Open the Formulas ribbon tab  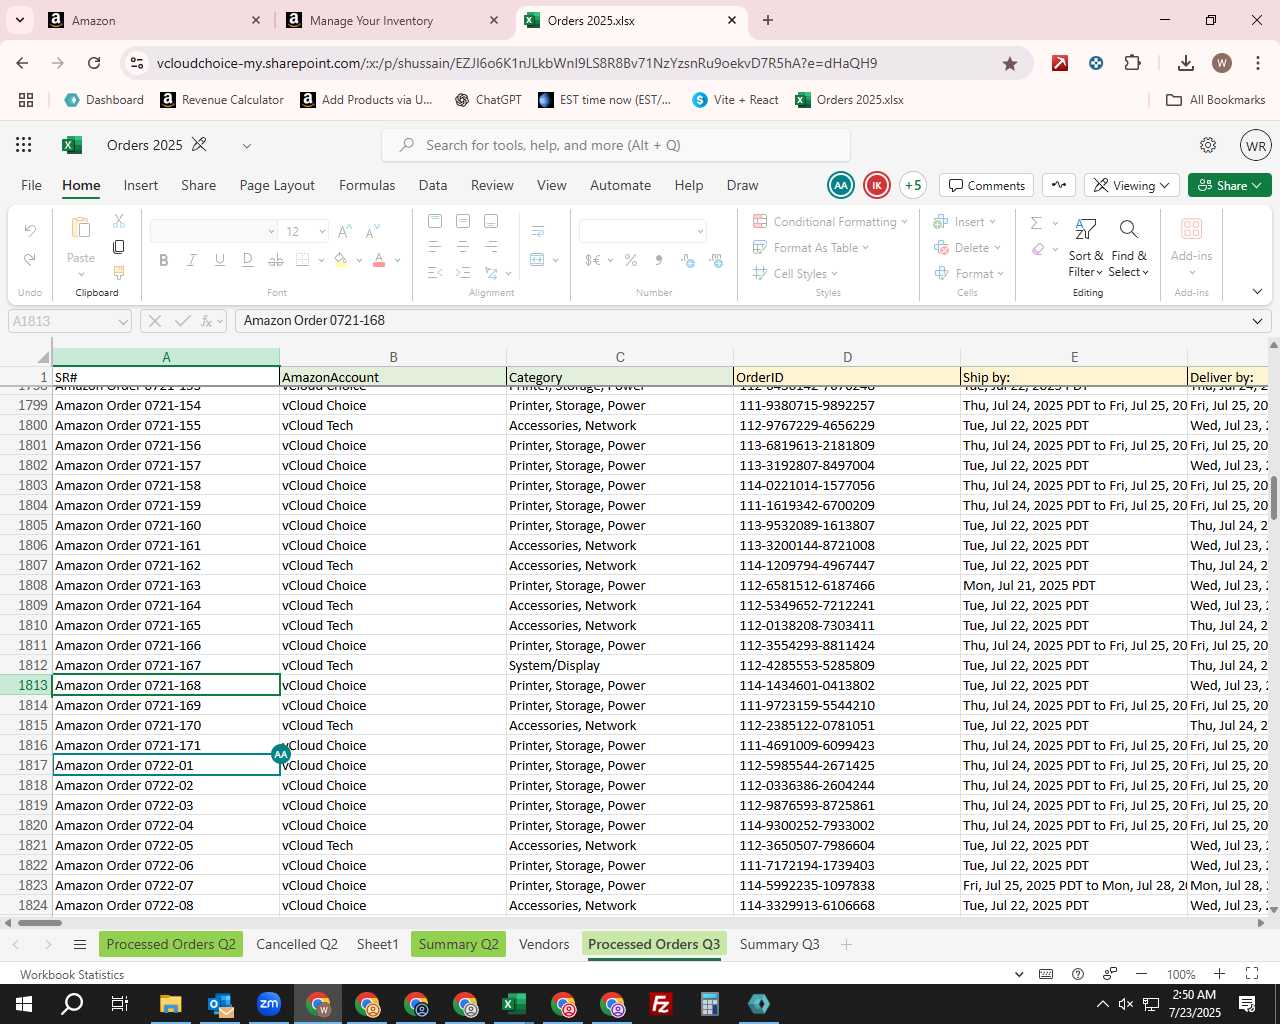367,185
